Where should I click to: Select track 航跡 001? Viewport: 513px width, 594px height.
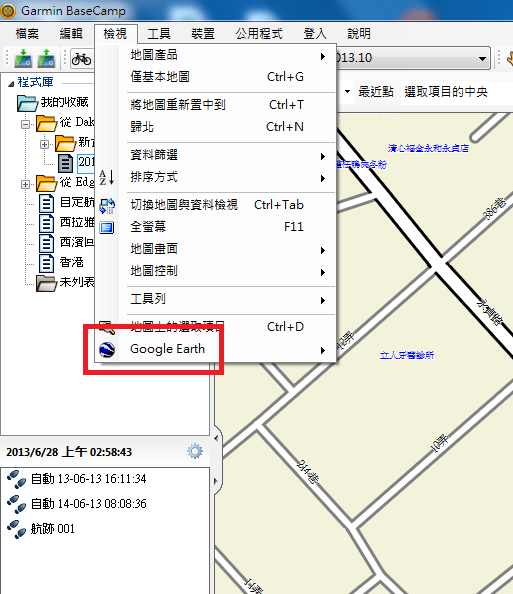coord(53,529)
